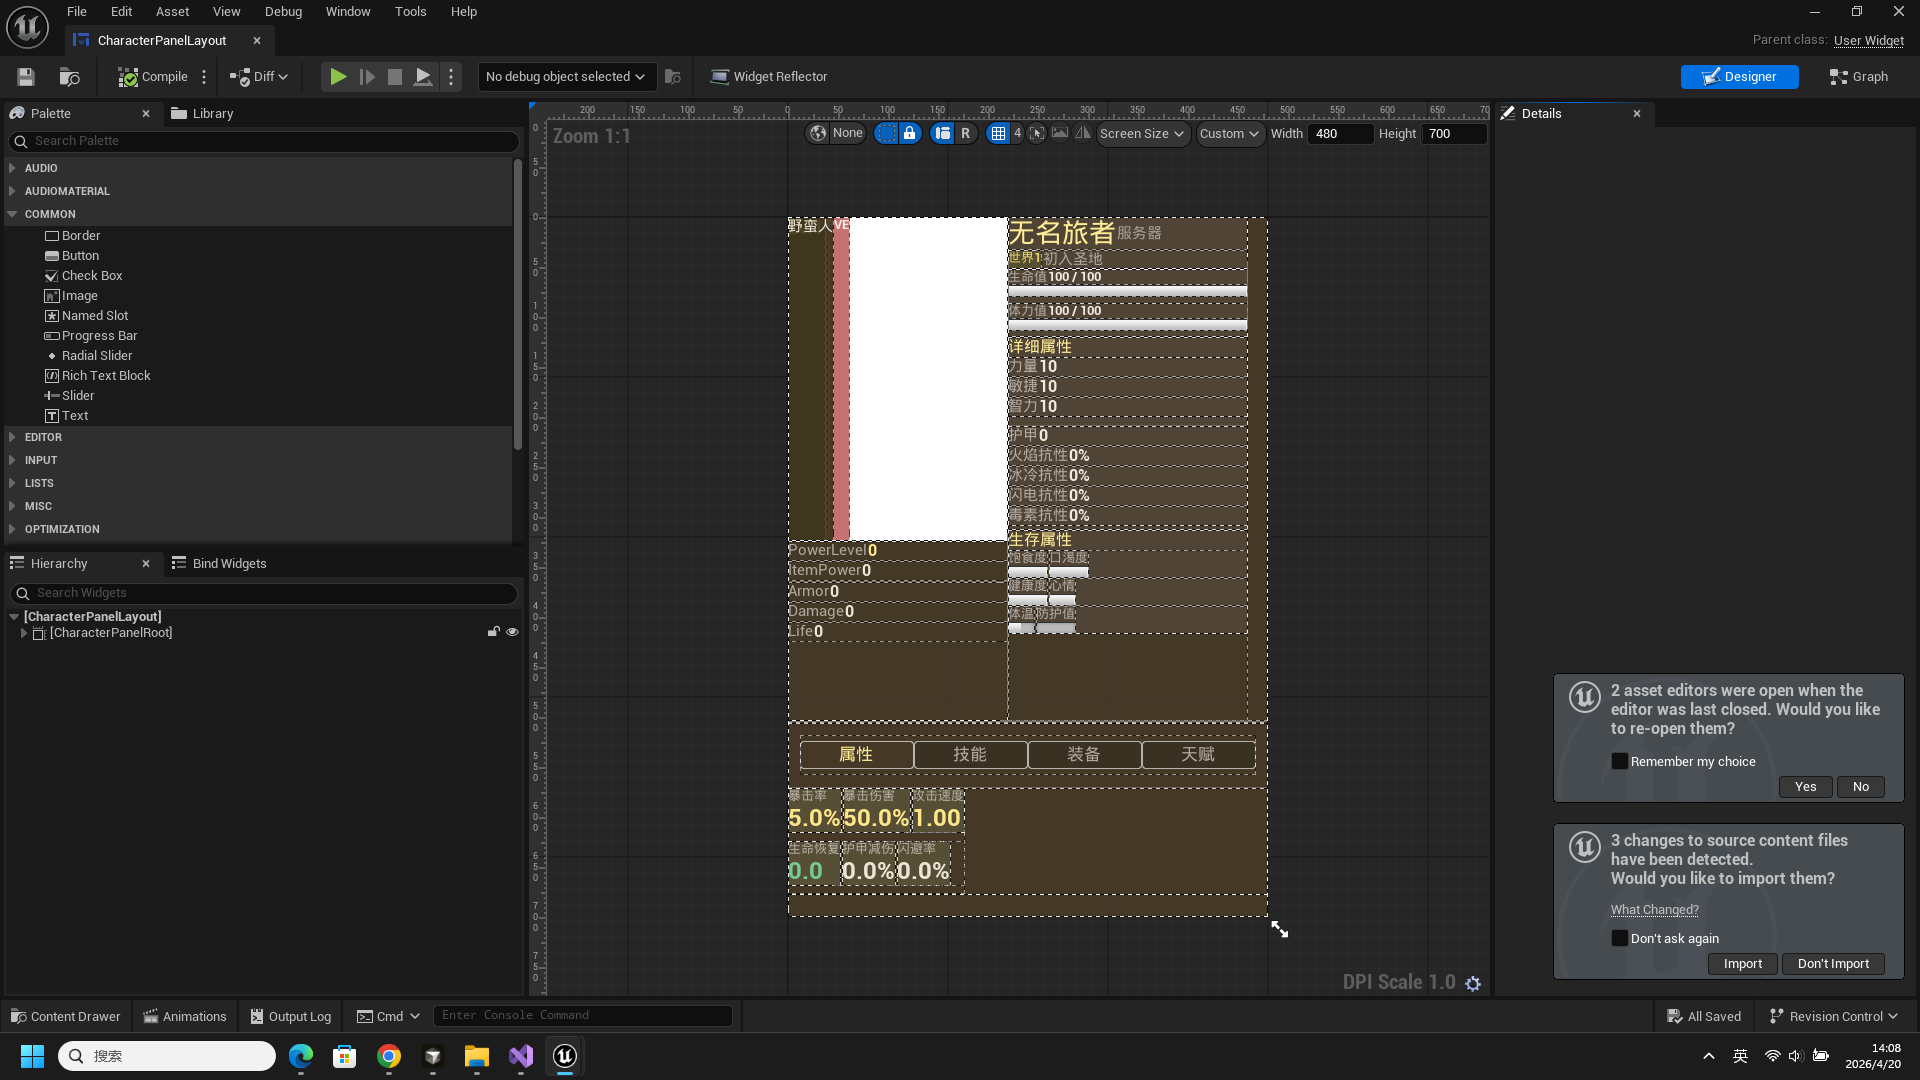Open the Window menu
The width and height of the screenshot is (1920, 1080).
(348, 12)
